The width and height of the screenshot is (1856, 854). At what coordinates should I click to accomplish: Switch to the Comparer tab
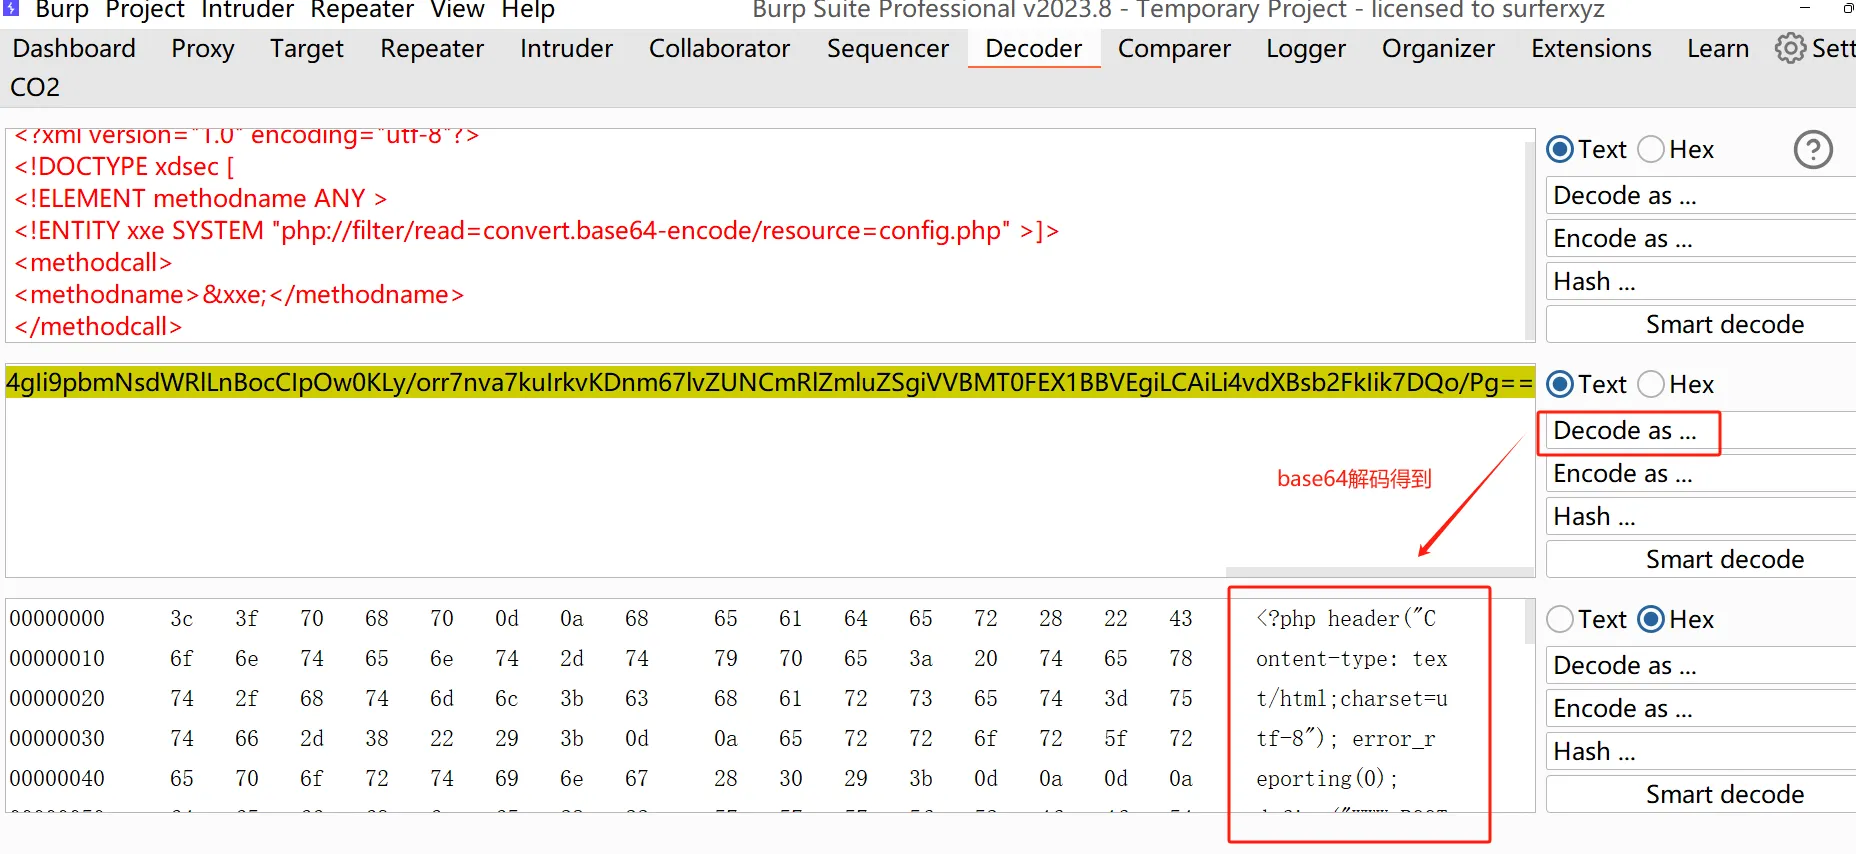(1174, 49)
